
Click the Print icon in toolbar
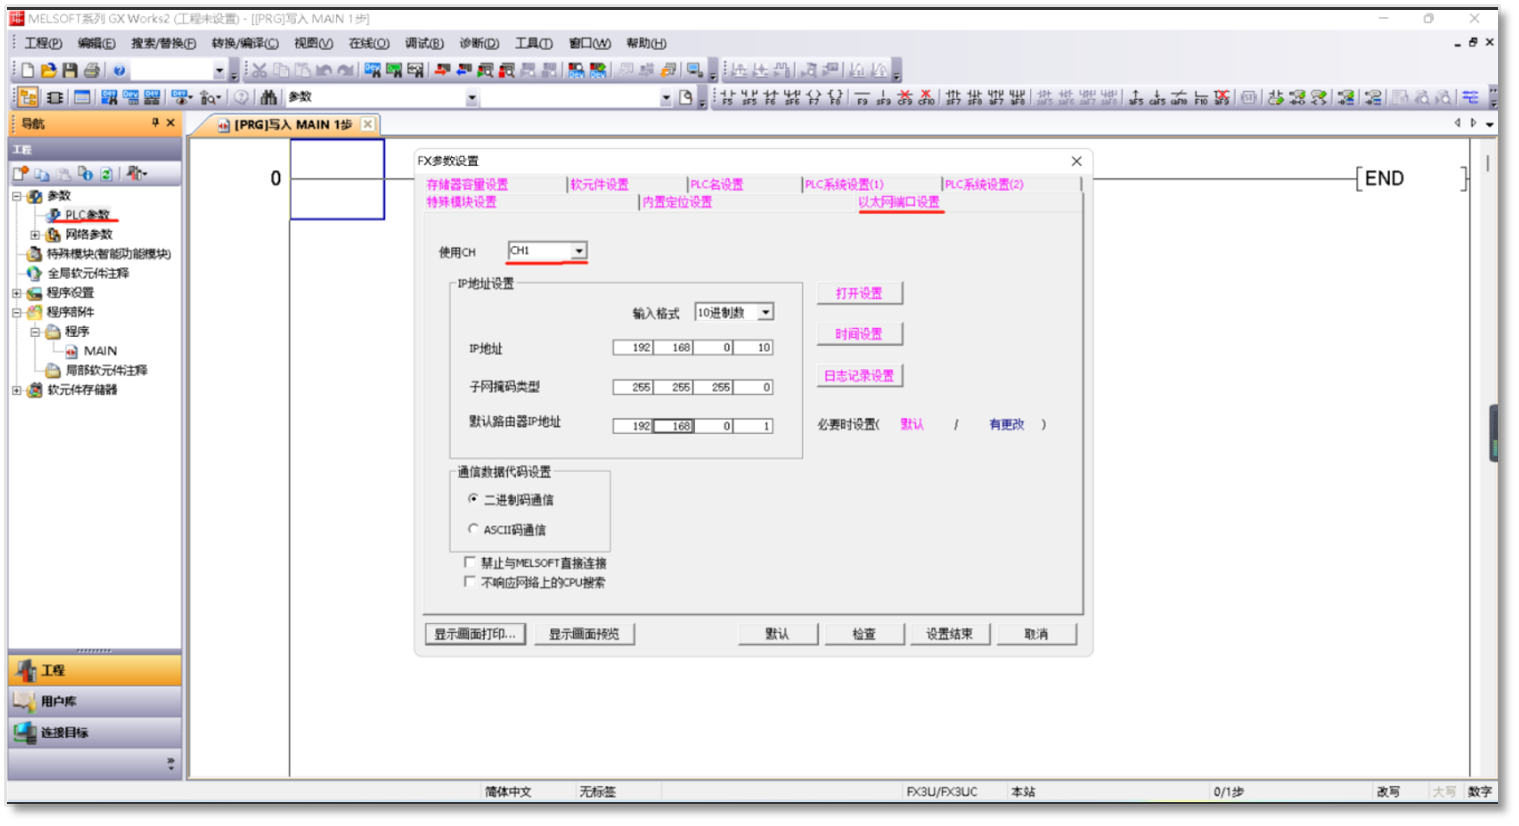[x=91, y=70]
